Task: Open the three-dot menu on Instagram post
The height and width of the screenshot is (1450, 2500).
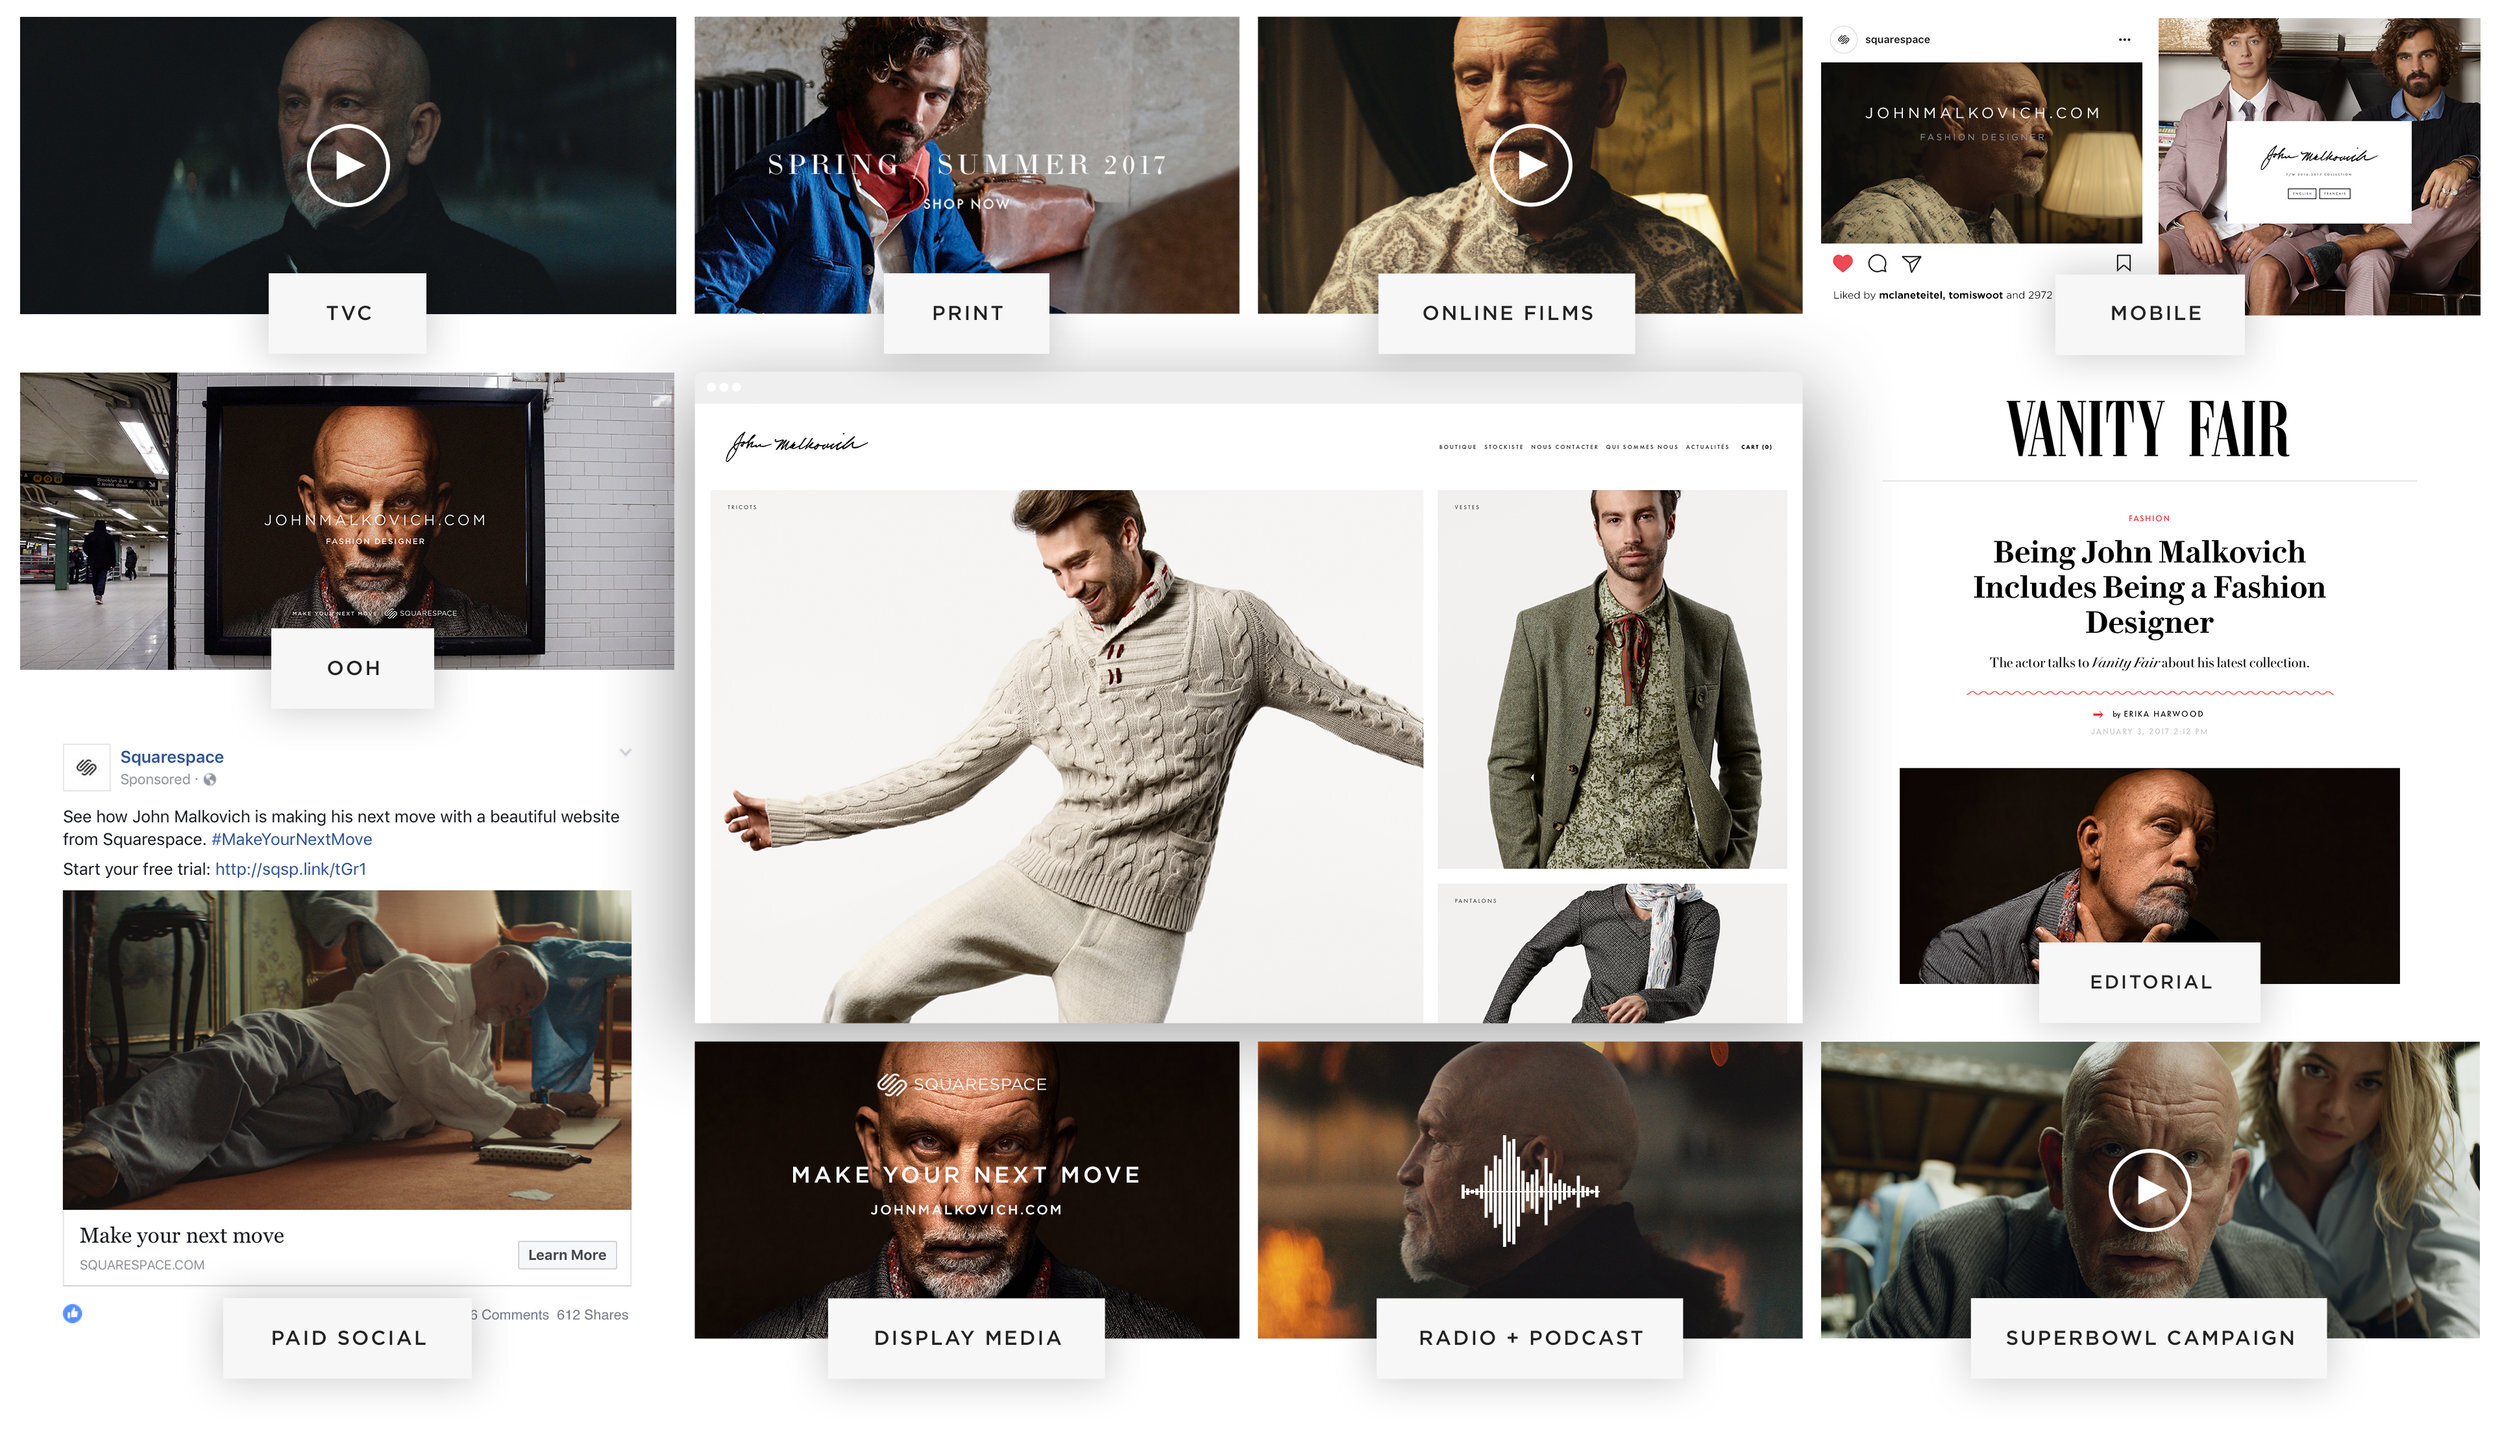Action: [x=2124, y=40]
